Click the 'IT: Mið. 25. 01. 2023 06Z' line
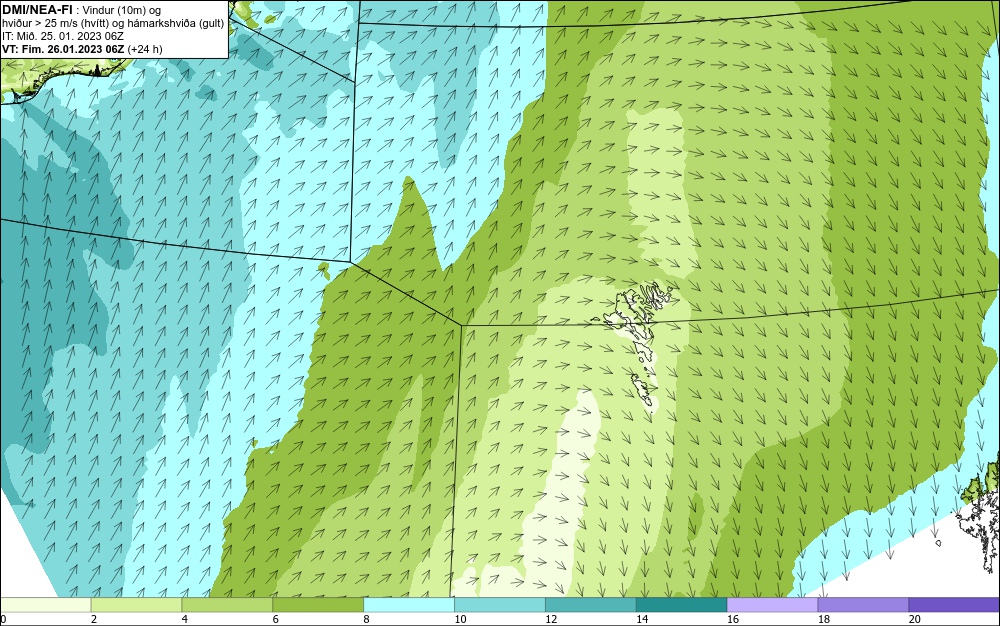This screenshot has height=626, width=1000. [x=63, y=36]
